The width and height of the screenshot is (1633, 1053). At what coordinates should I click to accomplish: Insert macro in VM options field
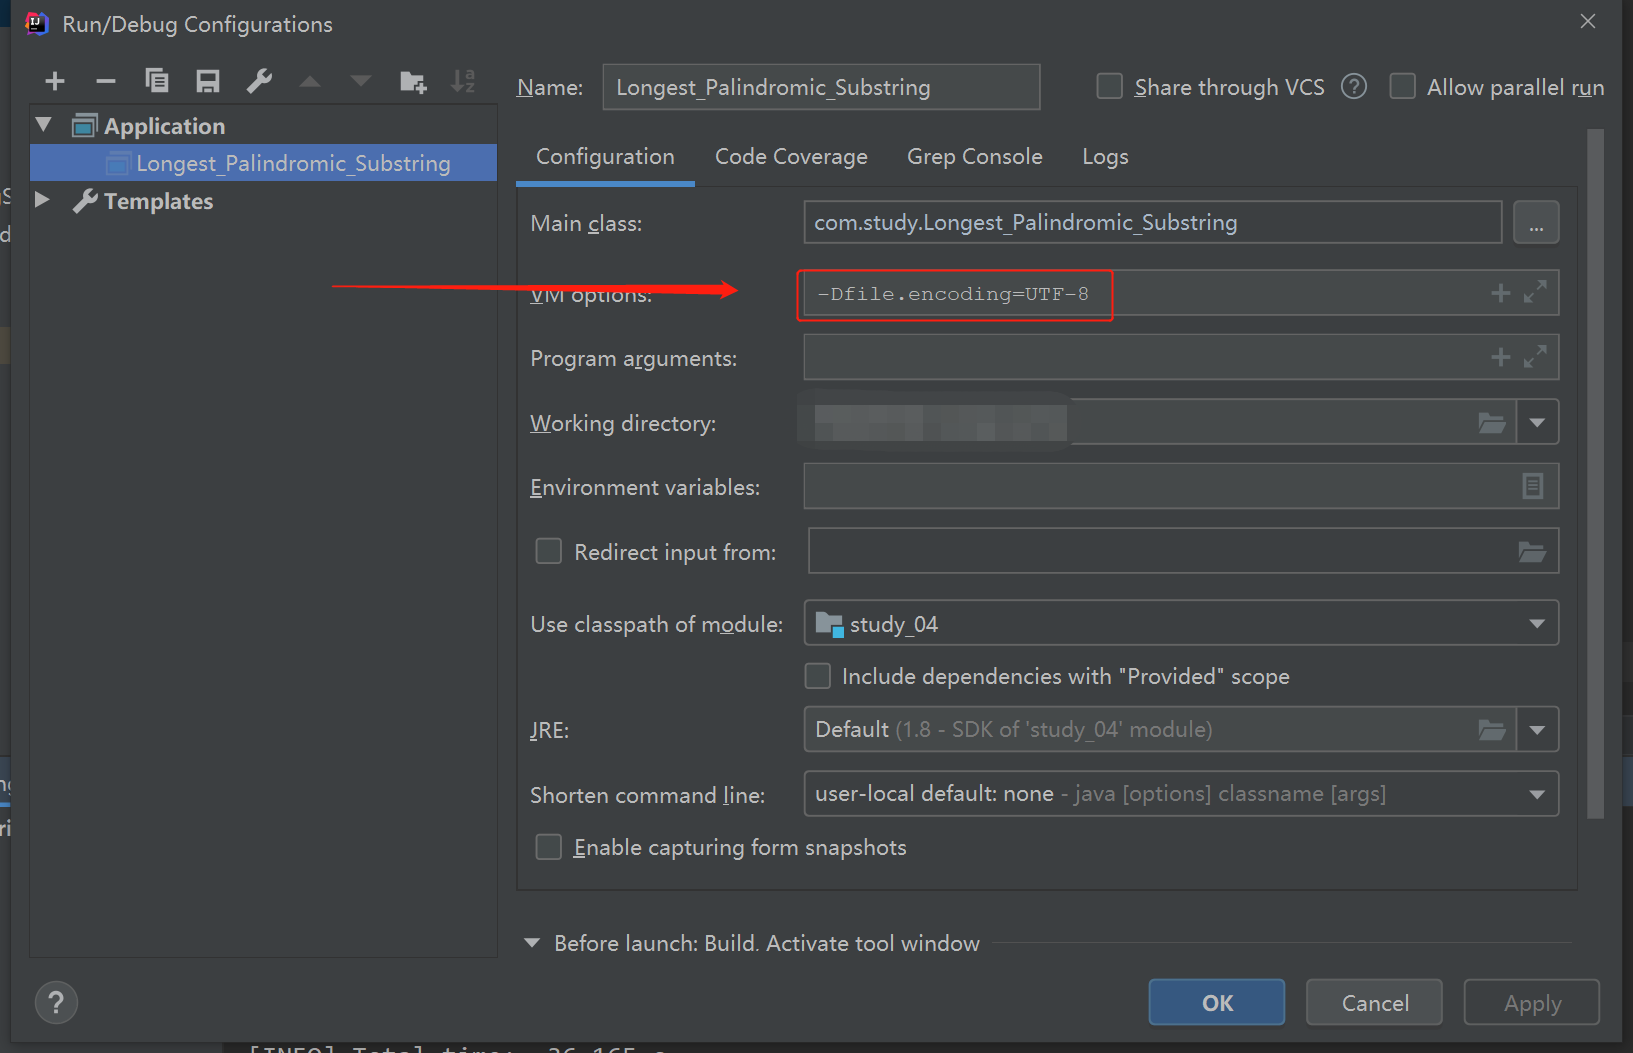[x=1500, y=293]
